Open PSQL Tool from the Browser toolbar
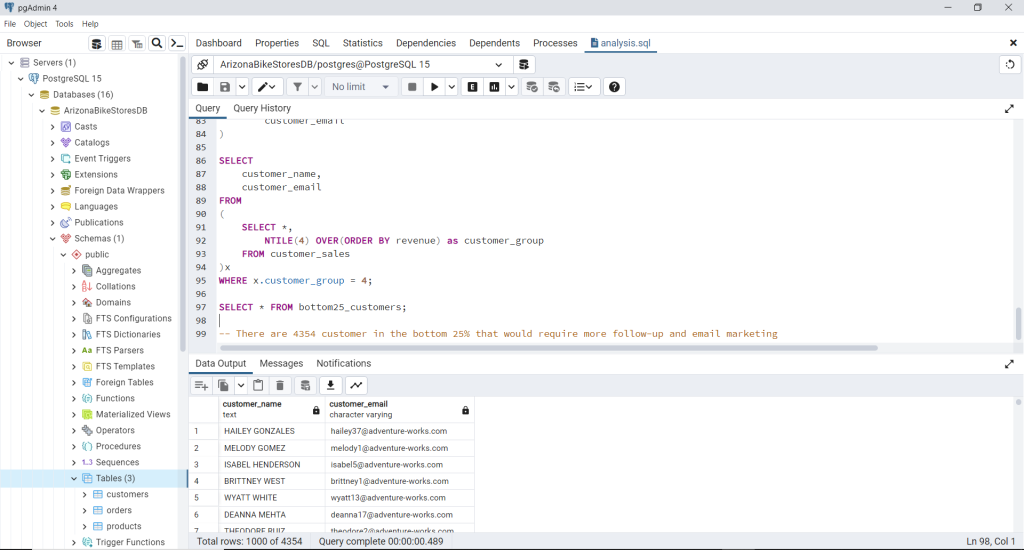1024x550 pixels. coord(177,44)
